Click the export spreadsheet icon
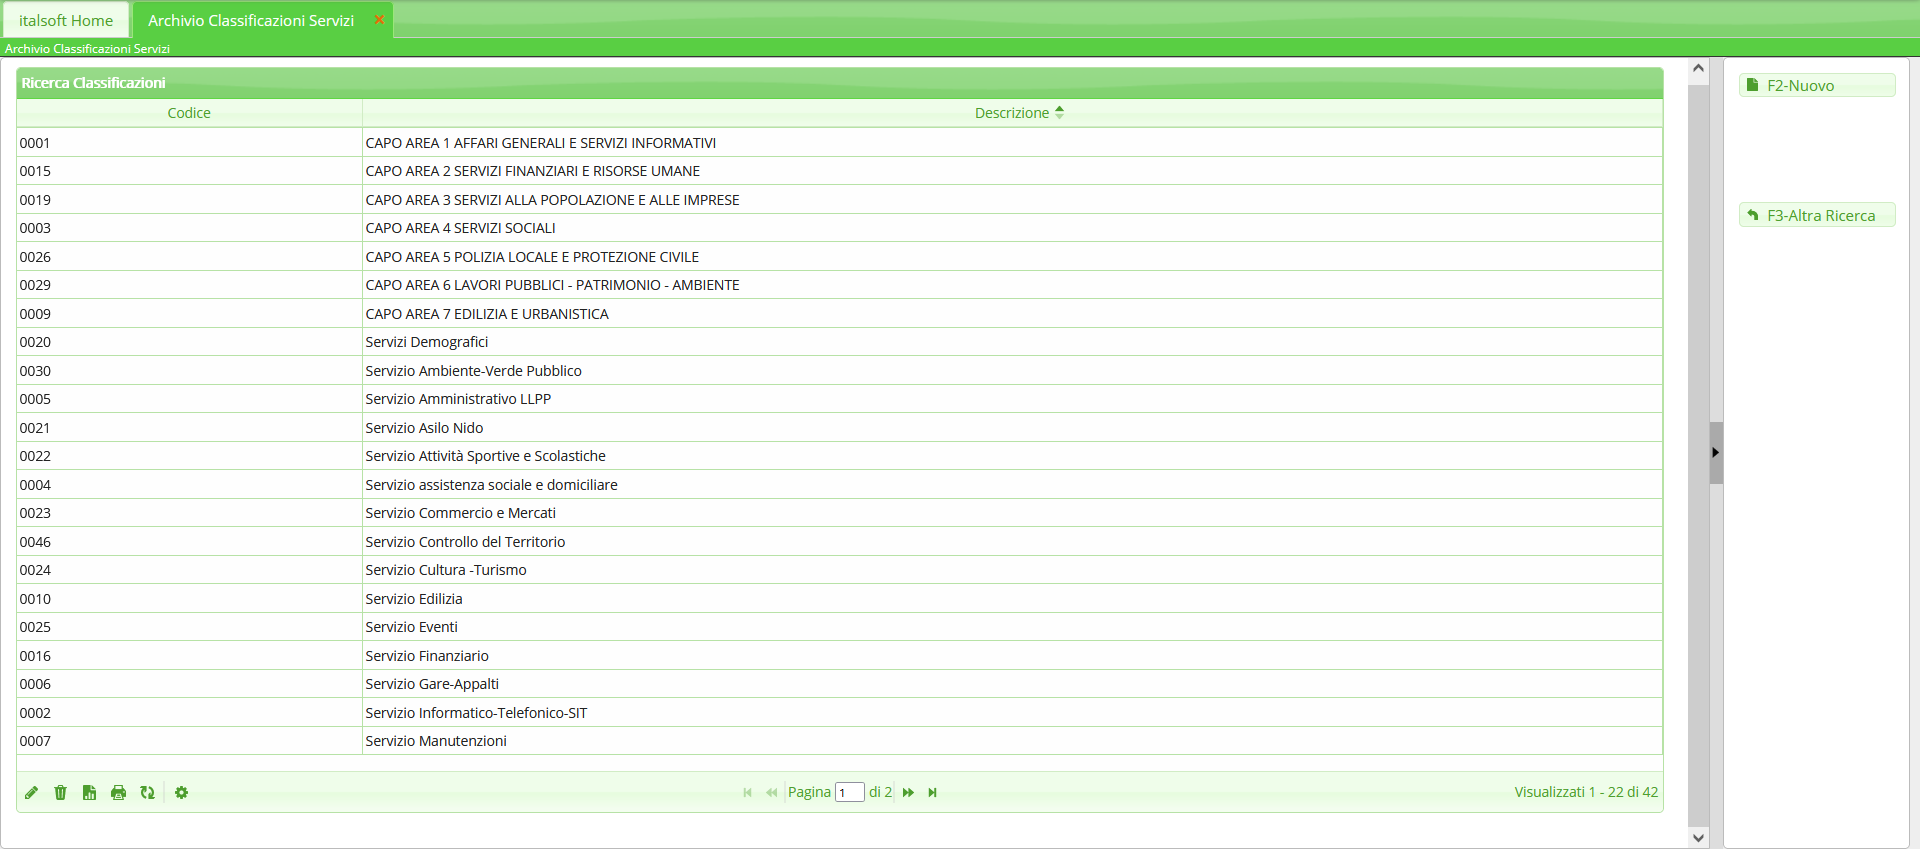Image resolution: width=1920 pixels, height=852 pixels. (x=89, y=793)
